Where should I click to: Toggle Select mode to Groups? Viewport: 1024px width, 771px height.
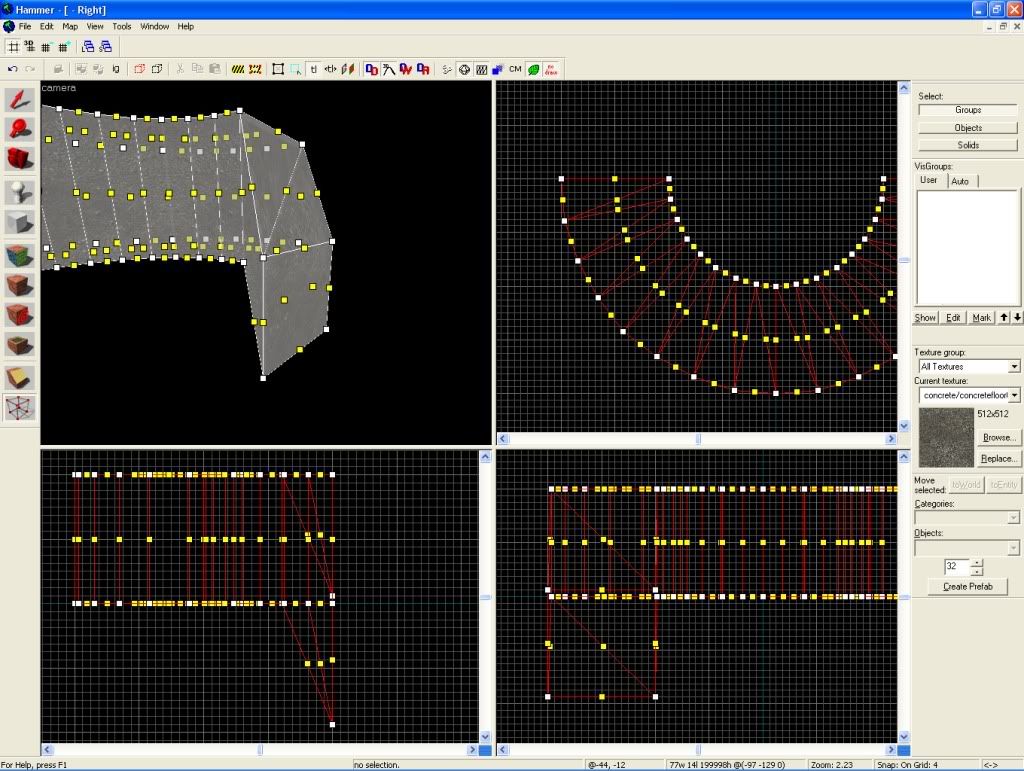pyautogui.click(x=967, y=110)
